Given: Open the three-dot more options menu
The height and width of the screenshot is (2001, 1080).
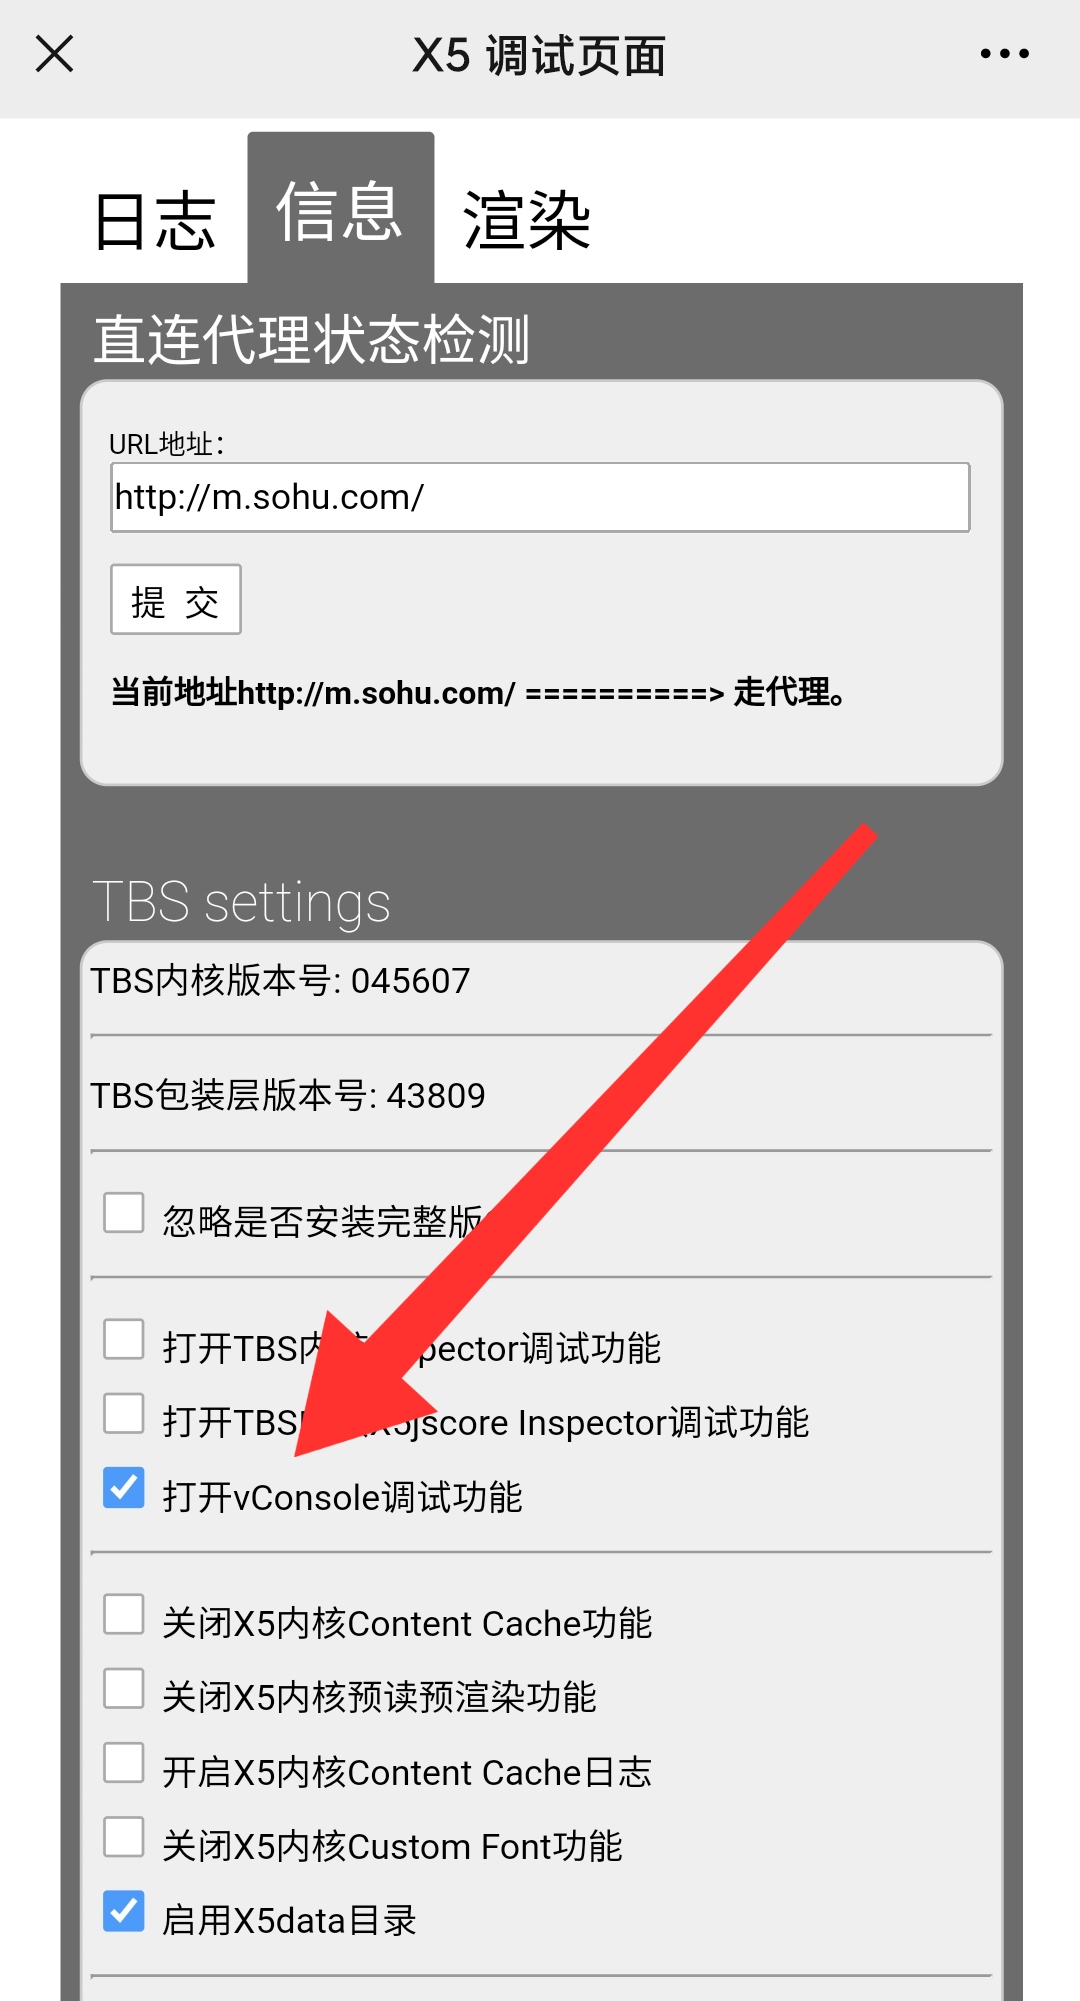Looking at the screenshot, I should tap(1004, 54).
